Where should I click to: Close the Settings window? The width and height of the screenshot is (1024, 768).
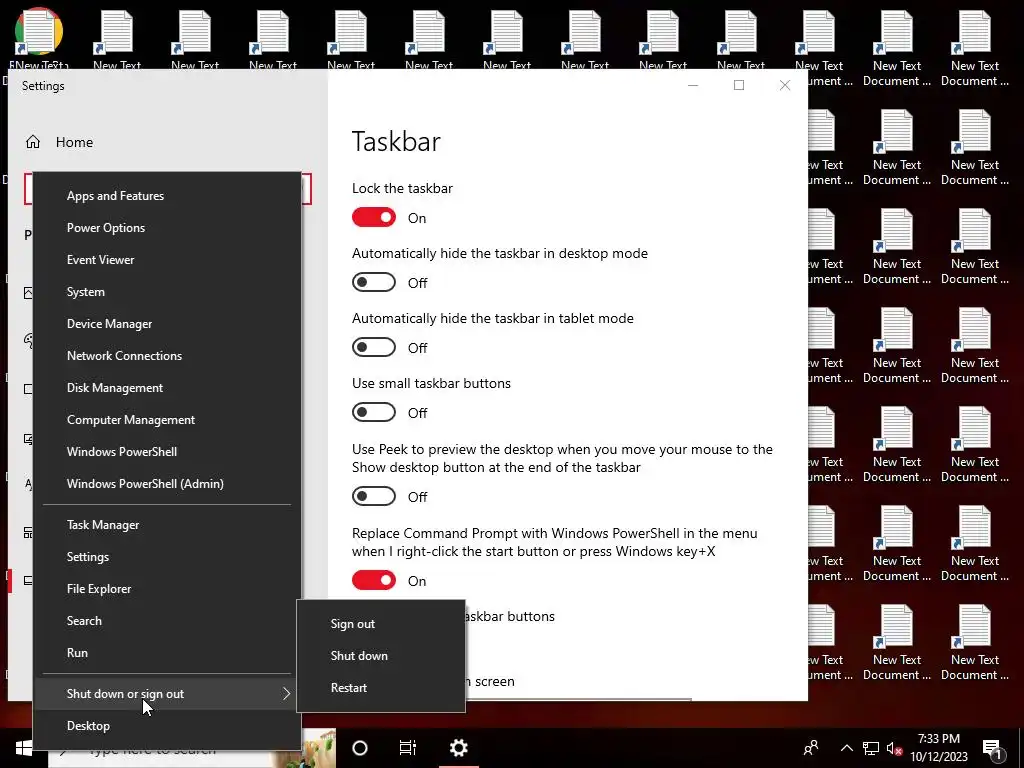pyautogui.click(x=785, y=85)
